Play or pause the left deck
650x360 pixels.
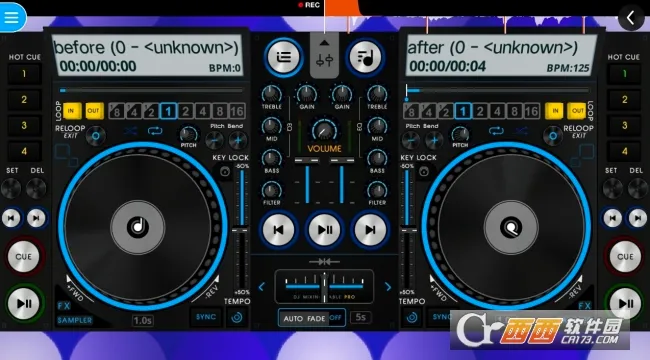pos(24,304)
